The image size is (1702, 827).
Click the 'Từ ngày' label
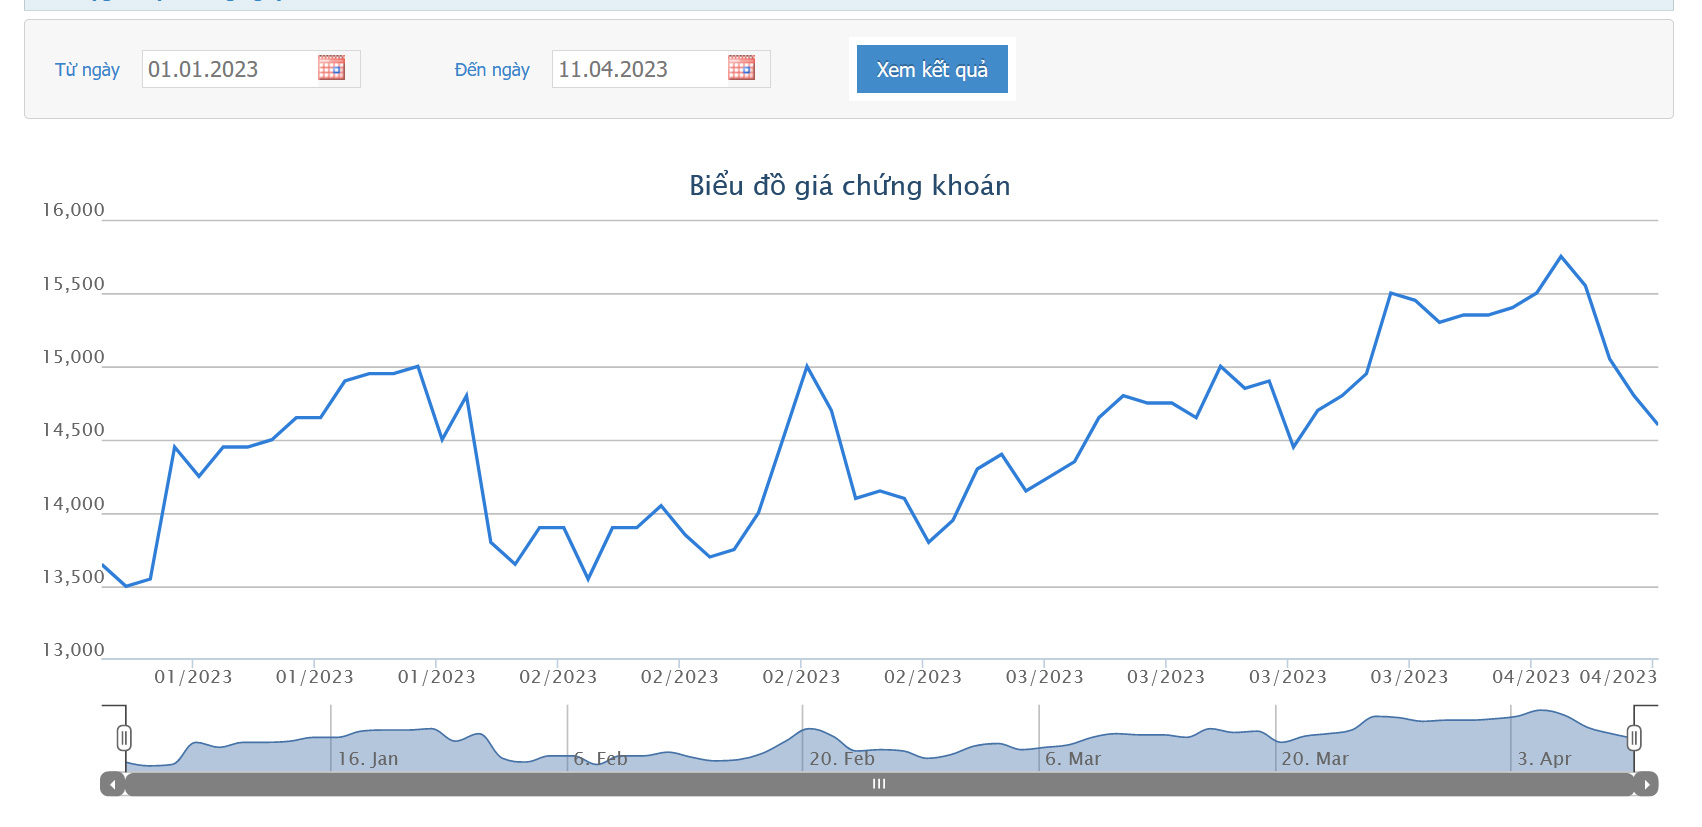click(x=87, y=70)
